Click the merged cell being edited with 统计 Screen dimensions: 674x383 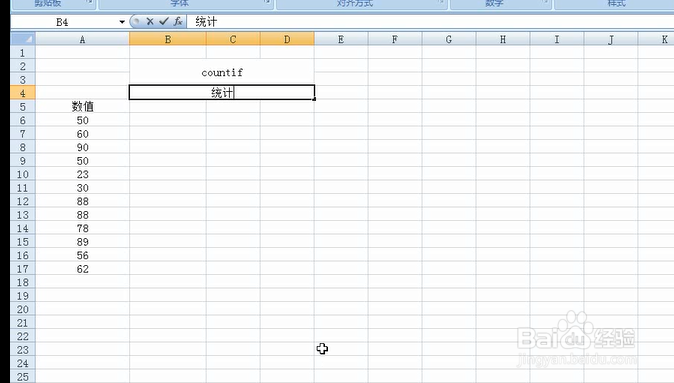(222, 92)
